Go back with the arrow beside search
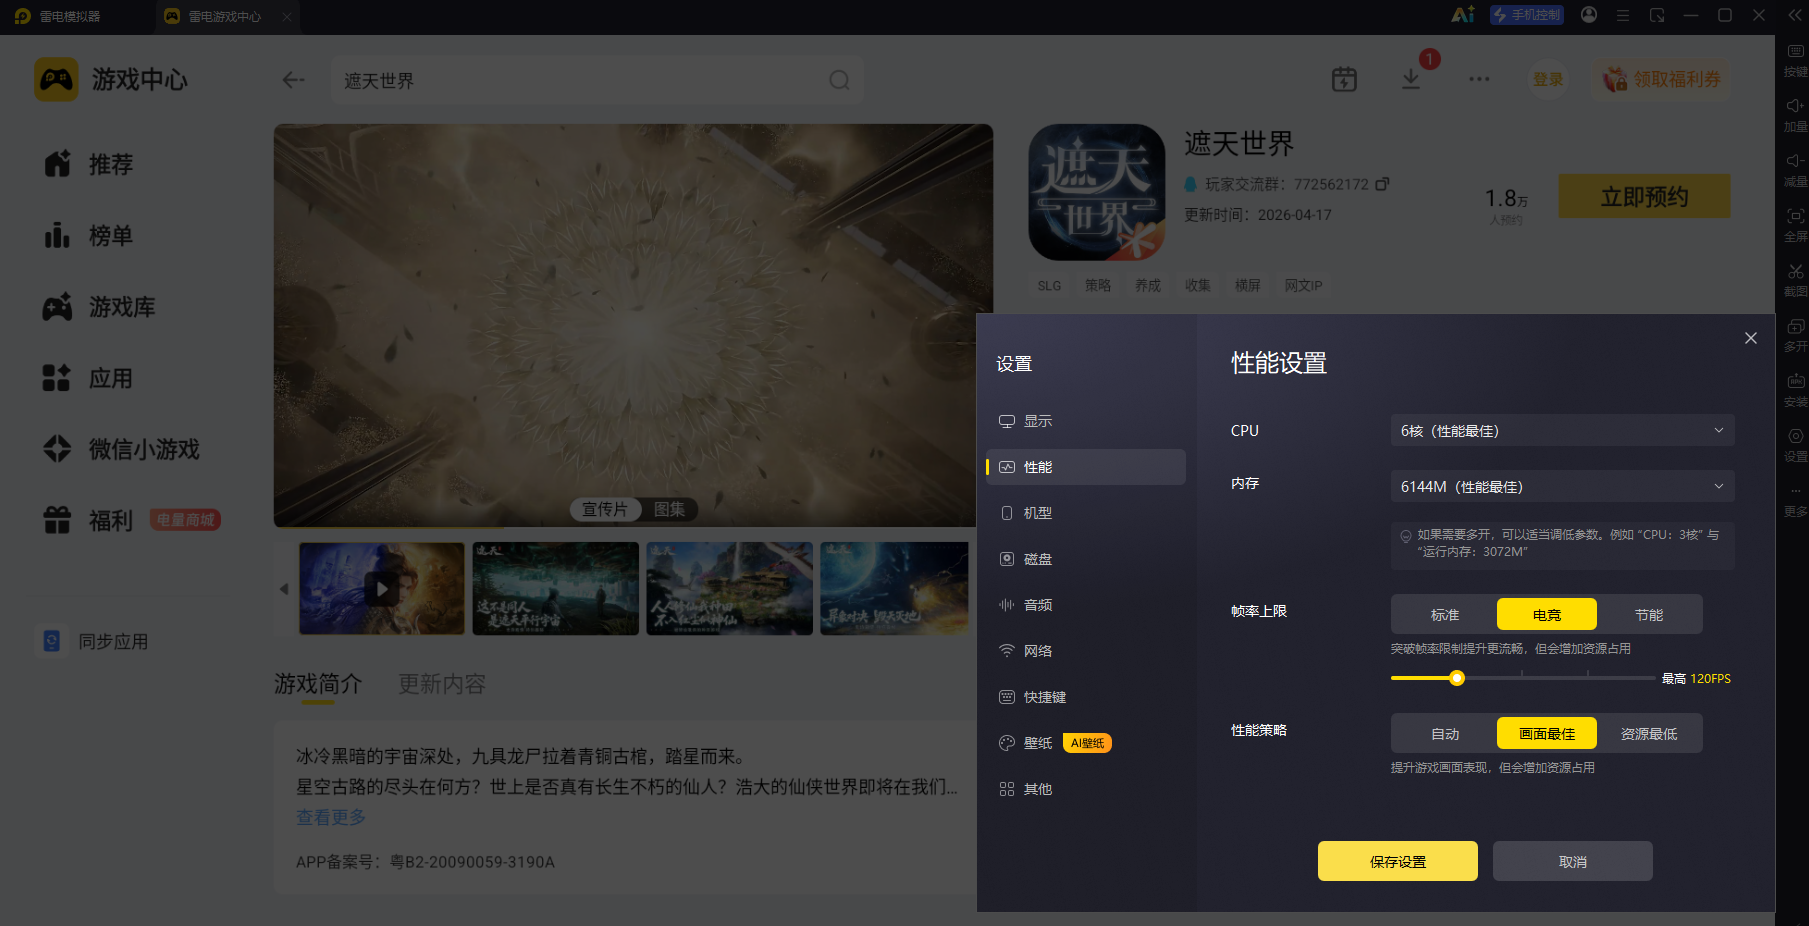This screenshot has width=1809, height=926. pos(293,80)
